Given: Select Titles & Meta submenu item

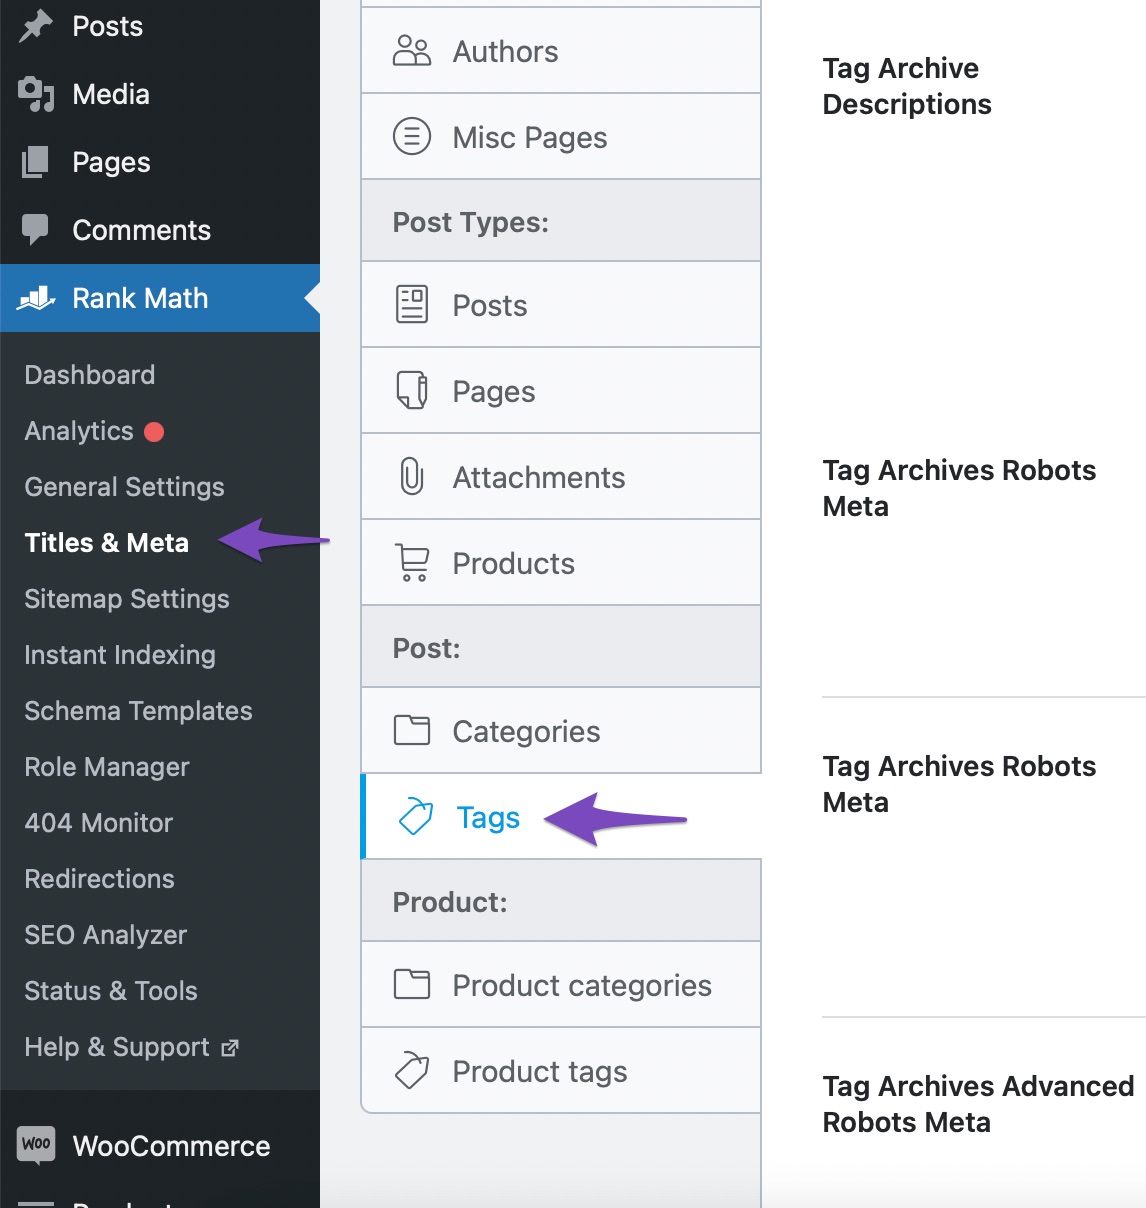Looking at the screenshot, I should [107, 543].
